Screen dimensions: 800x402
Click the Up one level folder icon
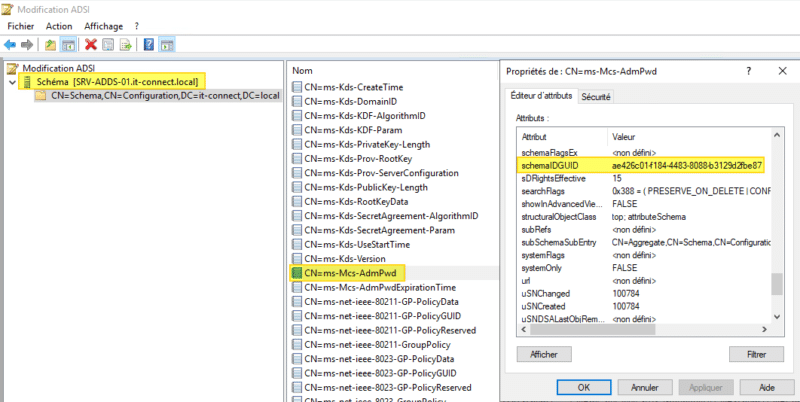click(x=49, y=45)
